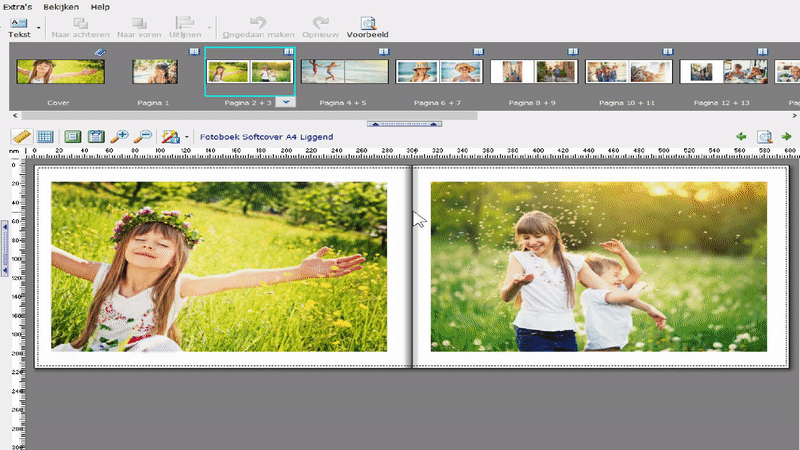Expand the dropdown under Pagina 2 + 3

tap(285, 102)
